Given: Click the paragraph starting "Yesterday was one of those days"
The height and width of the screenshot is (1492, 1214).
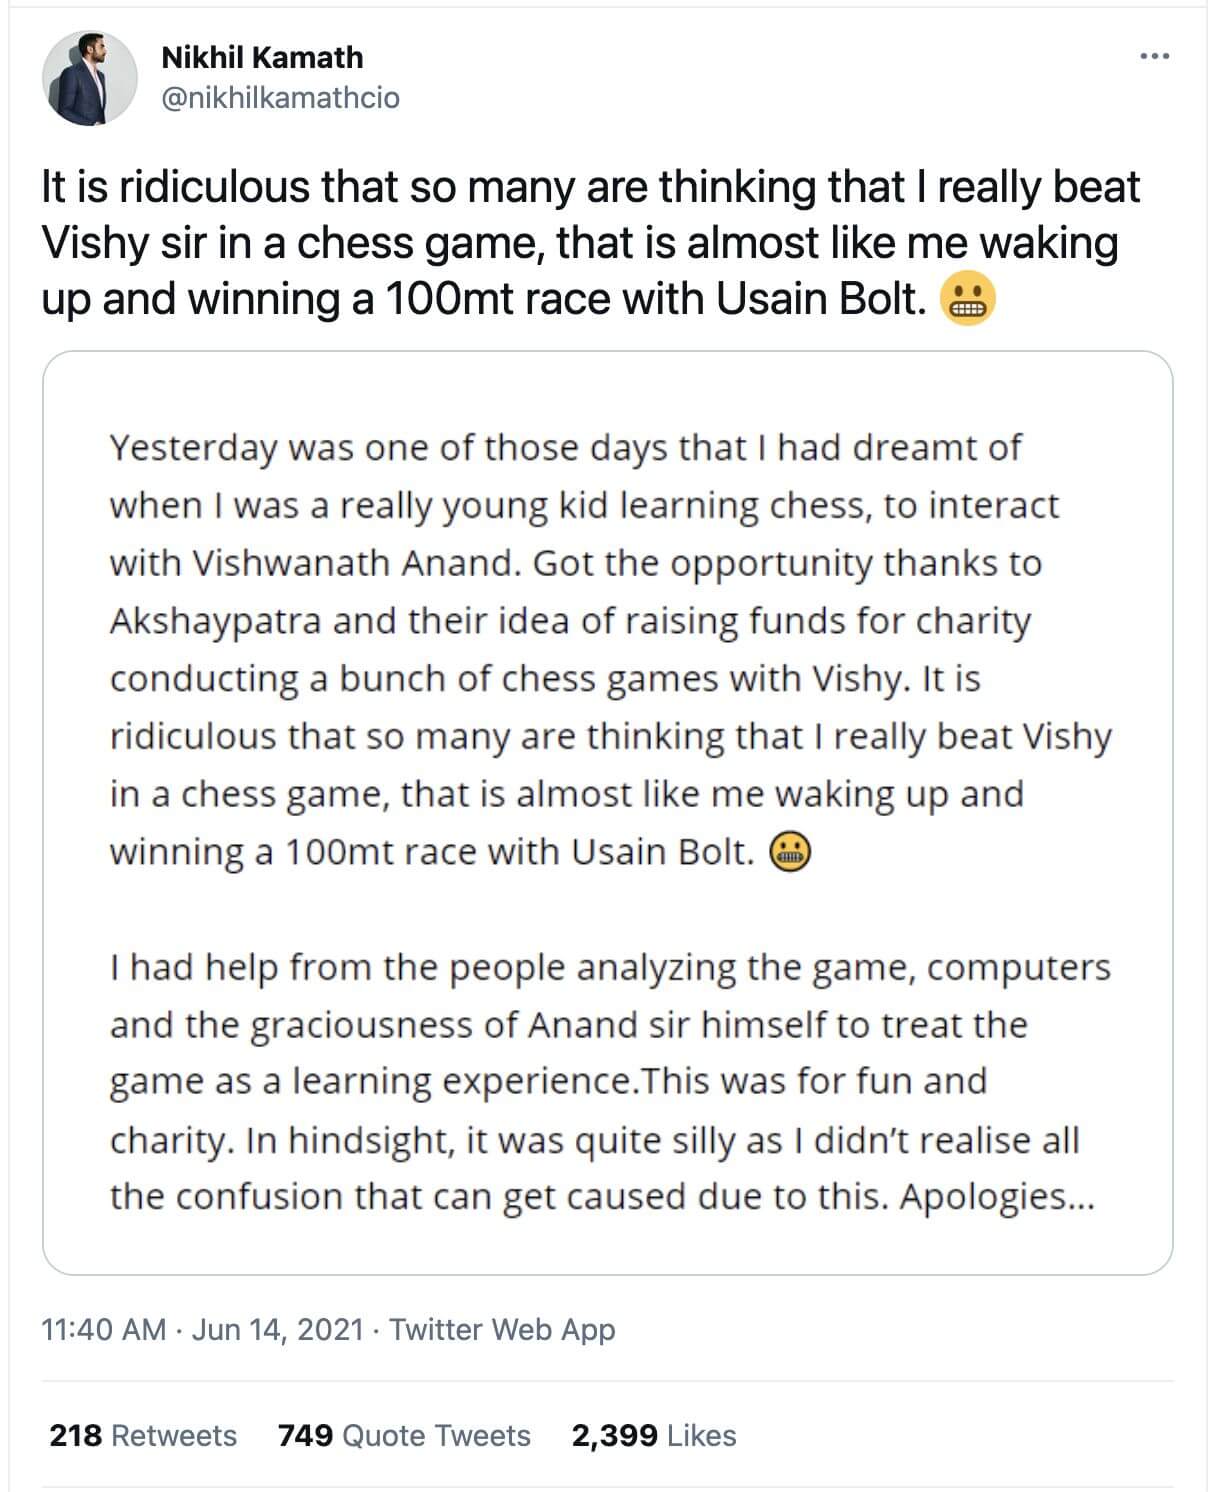Looking at the screenshot, I should [x=565, y=448].
